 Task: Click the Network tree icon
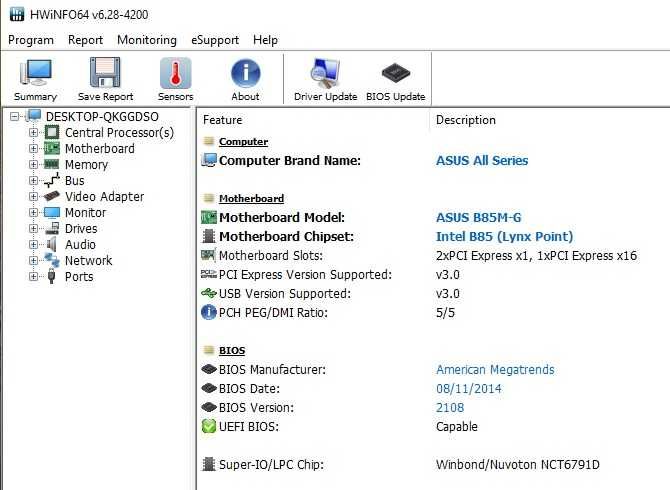point(52,260)
